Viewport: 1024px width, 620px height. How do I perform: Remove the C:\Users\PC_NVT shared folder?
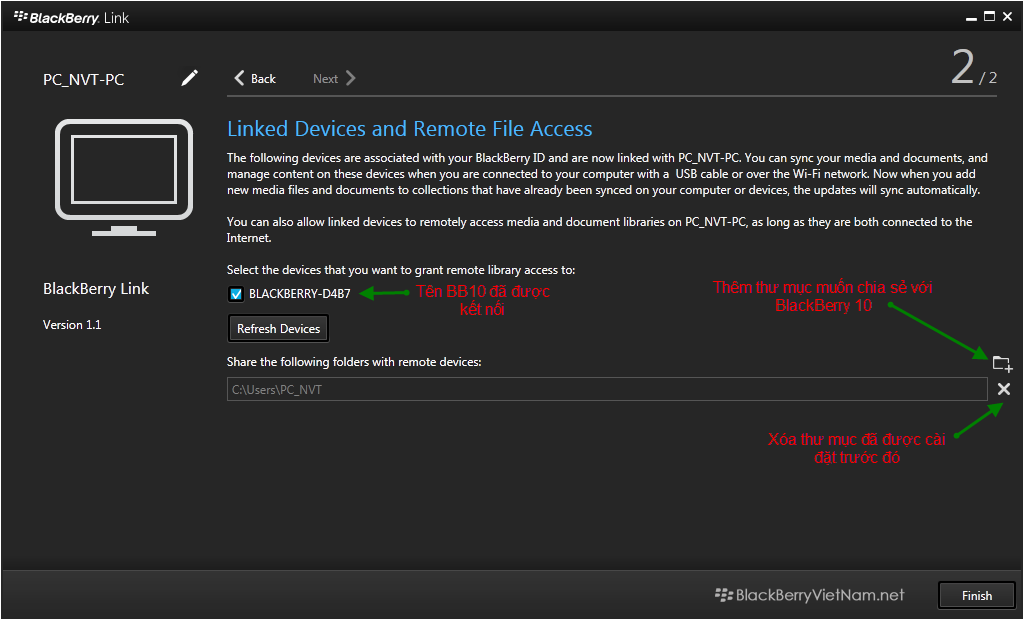[x=1004, y=389]
